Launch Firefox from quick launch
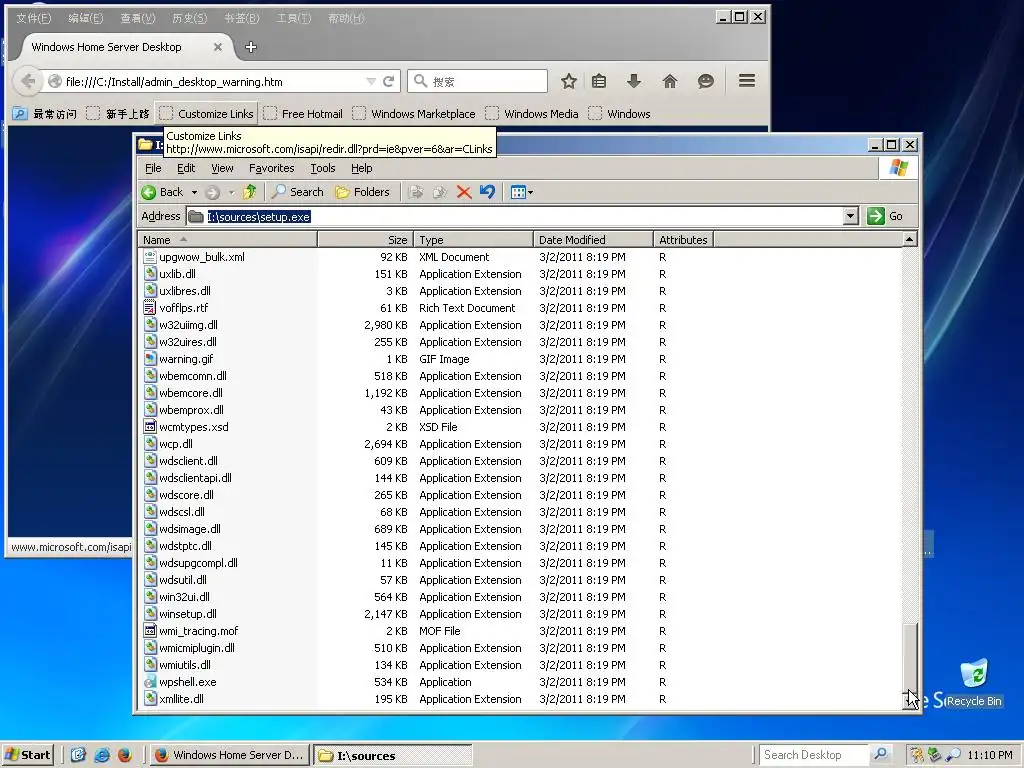The width and height of the screenshot is (1024, 768). pyautogui.click(x=125, y=755)
